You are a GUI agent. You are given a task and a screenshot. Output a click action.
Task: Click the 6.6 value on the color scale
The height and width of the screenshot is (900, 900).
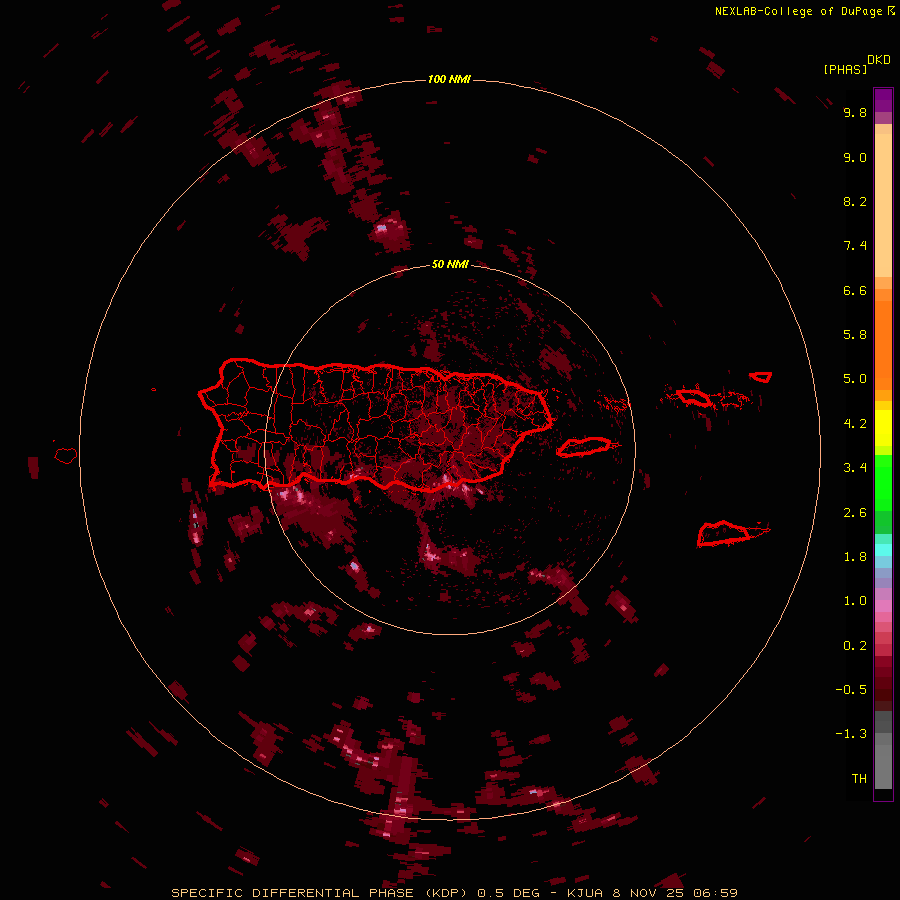[x=855, y=290]
